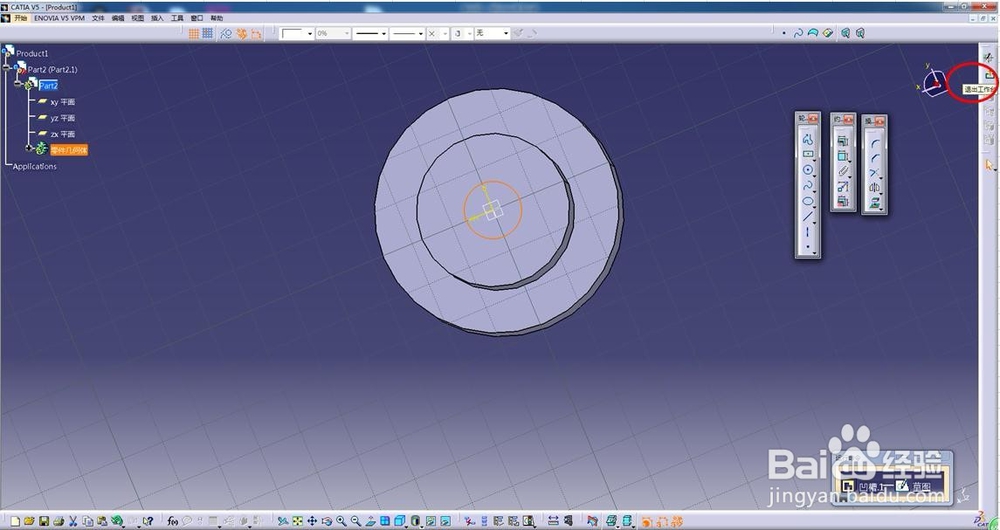Select the Mirror tool in operation toolbar
1000x530 pixels.
tap(875, 188)
